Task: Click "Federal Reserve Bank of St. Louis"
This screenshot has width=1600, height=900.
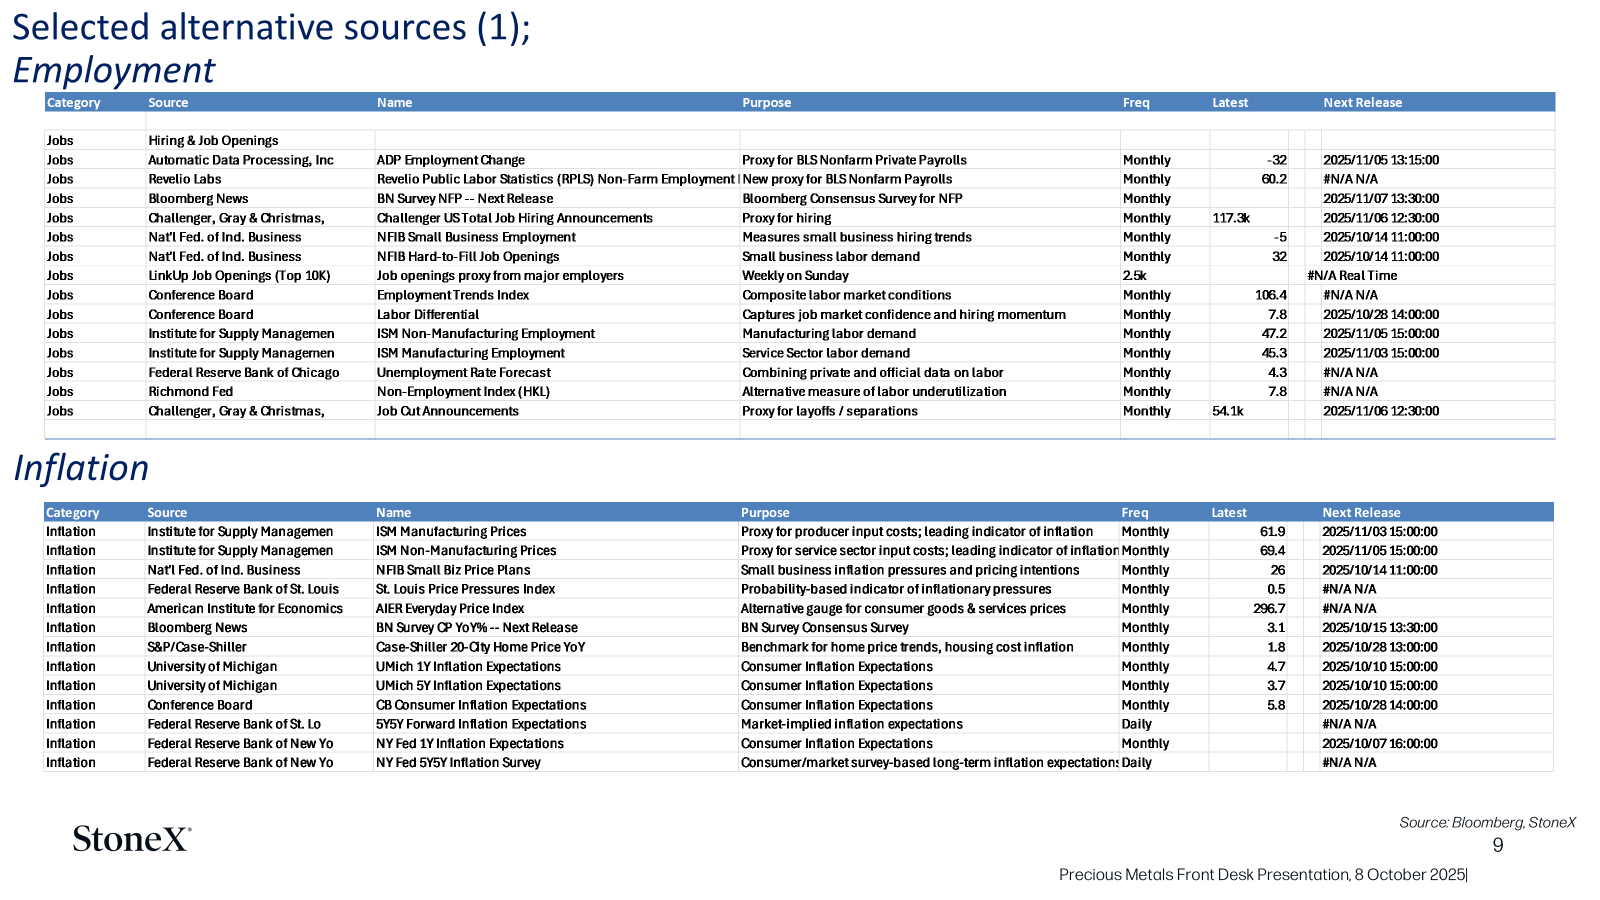Action: [243, 590]
